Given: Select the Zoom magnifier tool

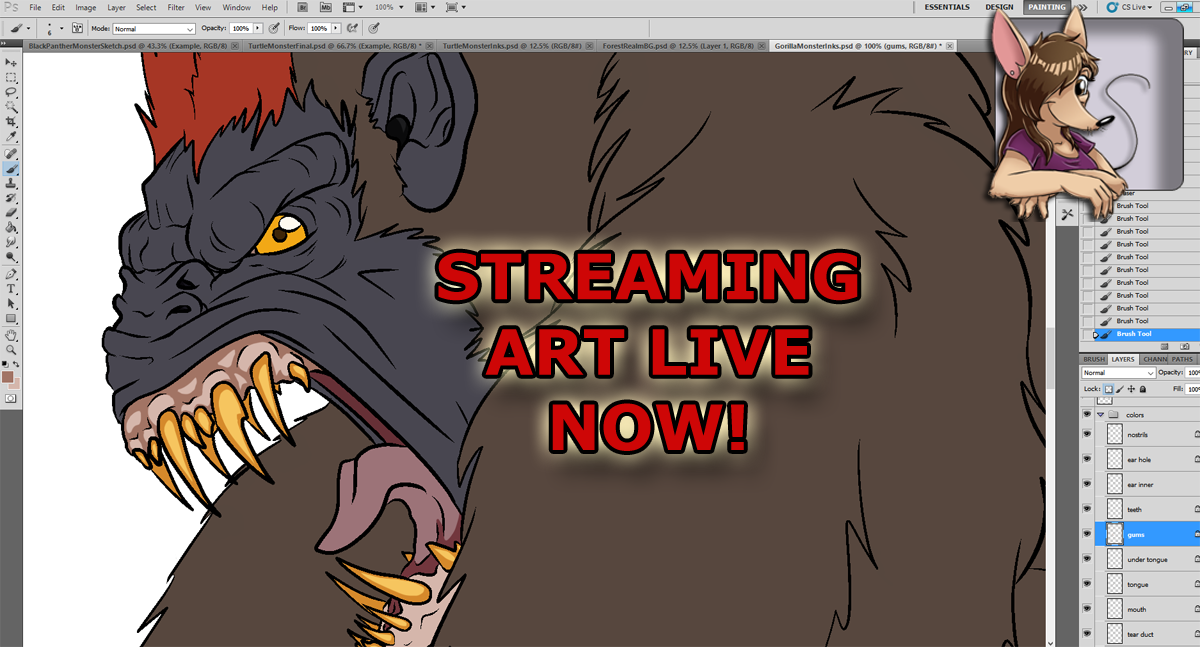Looking at the screenshot, I should pos(11,350).
